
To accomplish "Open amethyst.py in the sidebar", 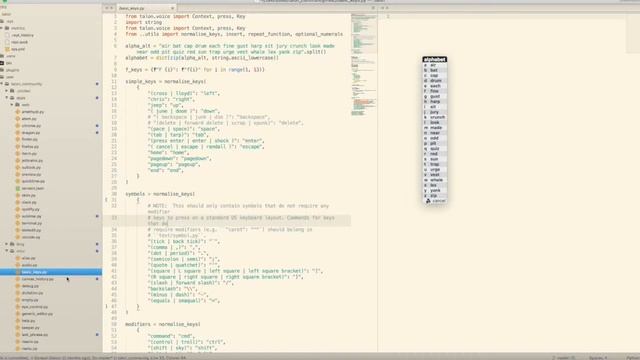I will (x=32, y=112).
